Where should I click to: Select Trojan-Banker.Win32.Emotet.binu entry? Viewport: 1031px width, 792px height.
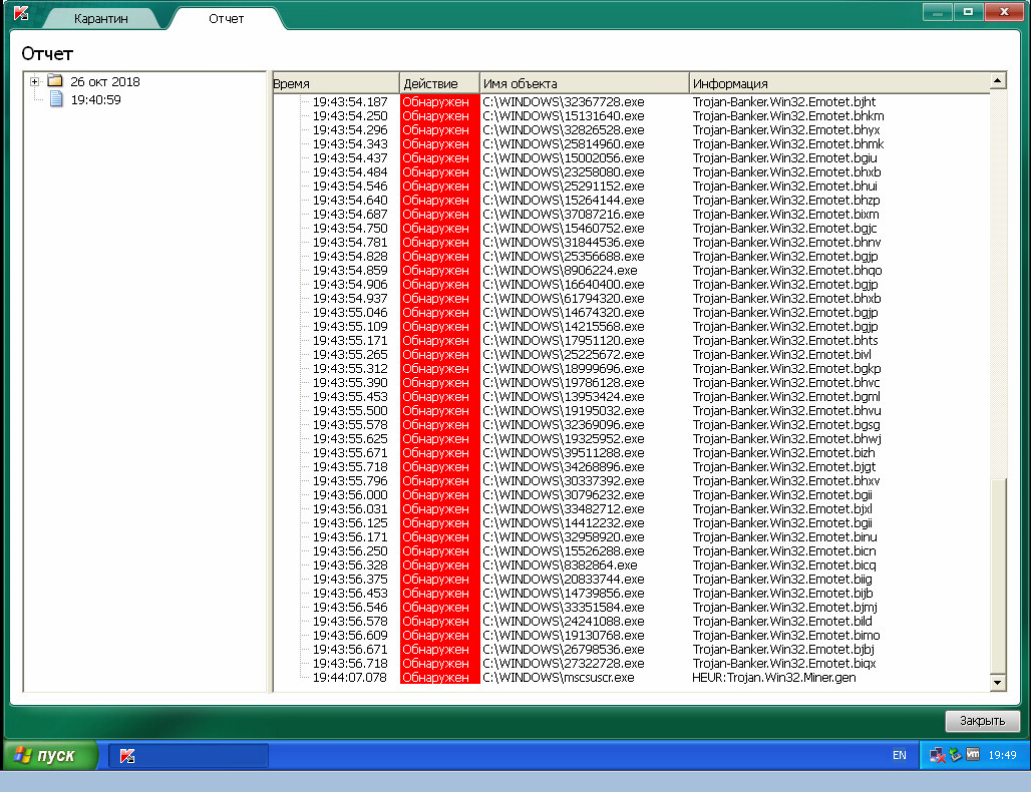784,537
